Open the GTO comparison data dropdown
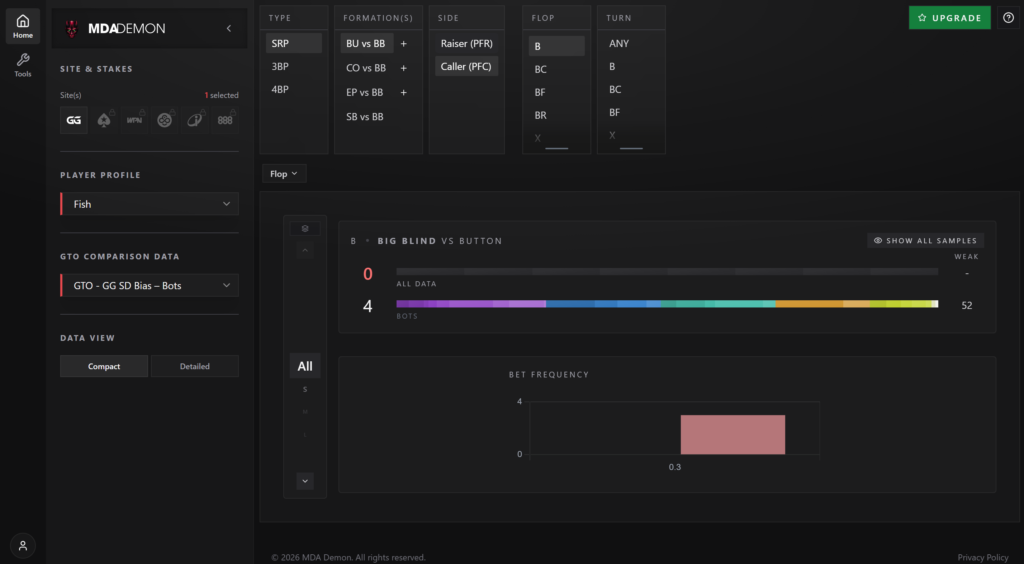Image resolution: width=1024 pixels, height=564 pixels. click(150, 285)
